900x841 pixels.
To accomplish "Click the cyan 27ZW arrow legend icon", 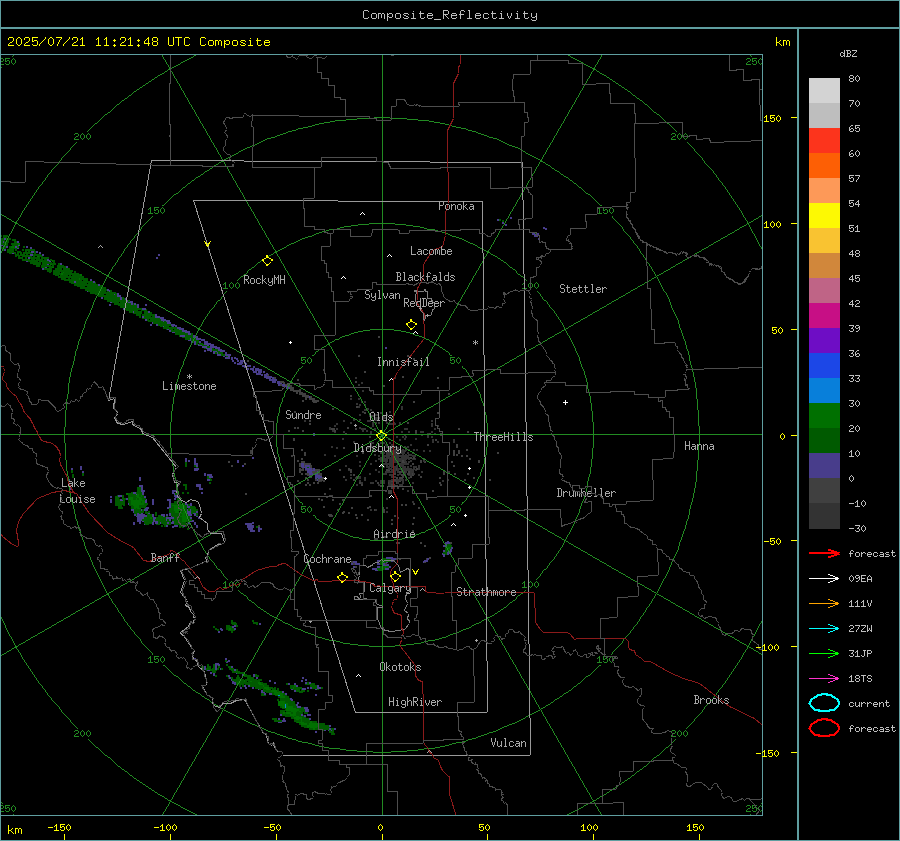I will tap(824, 629).
